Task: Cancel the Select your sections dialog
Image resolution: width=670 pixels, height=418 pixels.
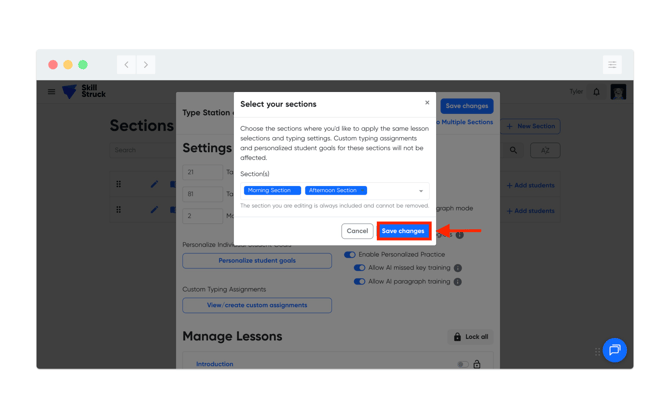Action: point(357,231)
